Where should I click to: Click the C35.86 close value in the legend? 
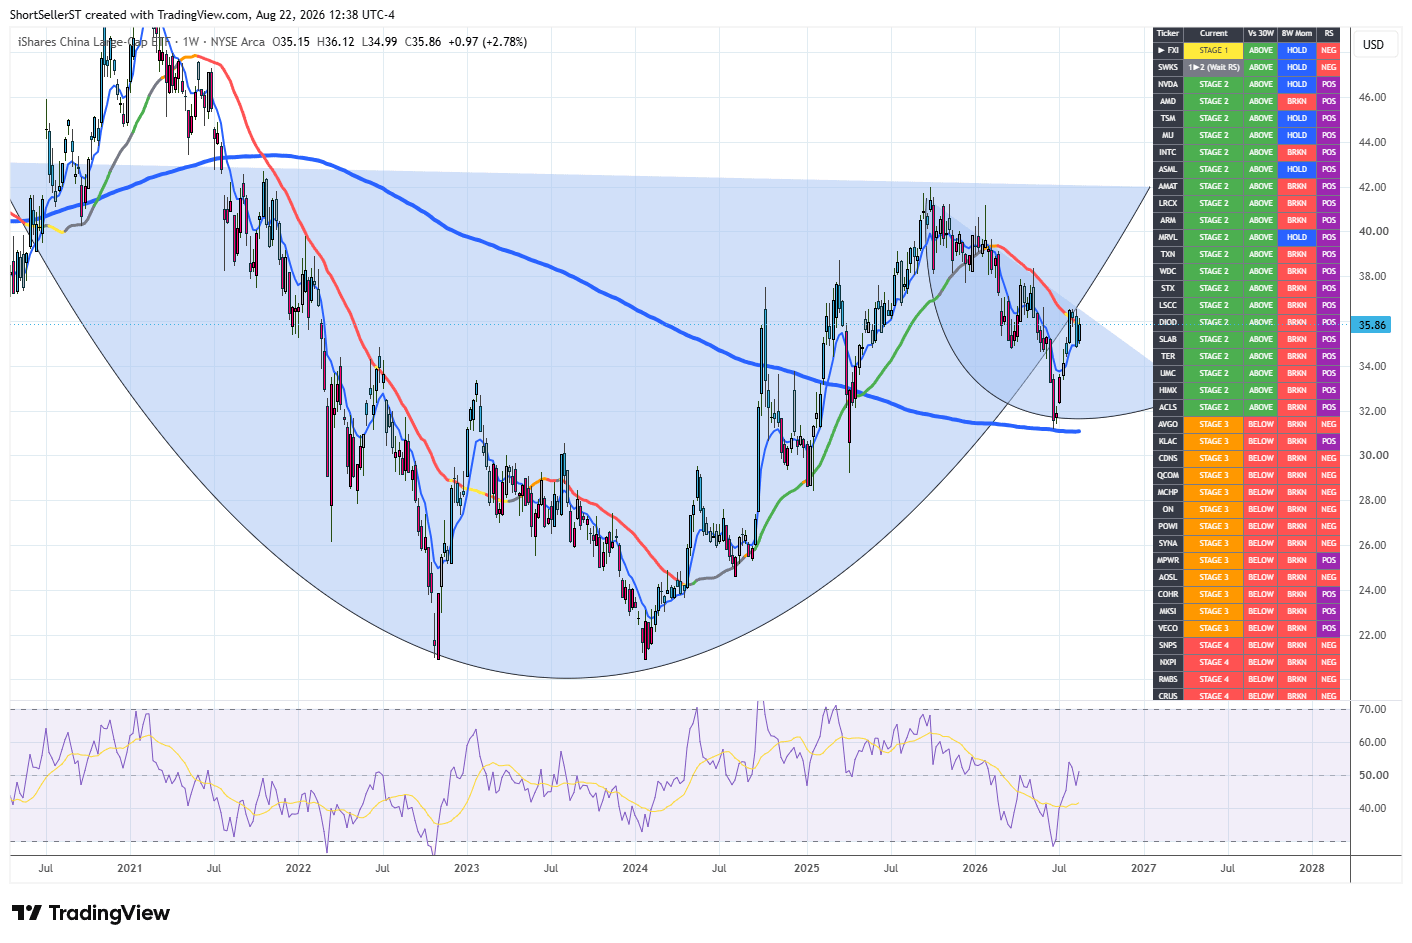click(x=423, y=42)
